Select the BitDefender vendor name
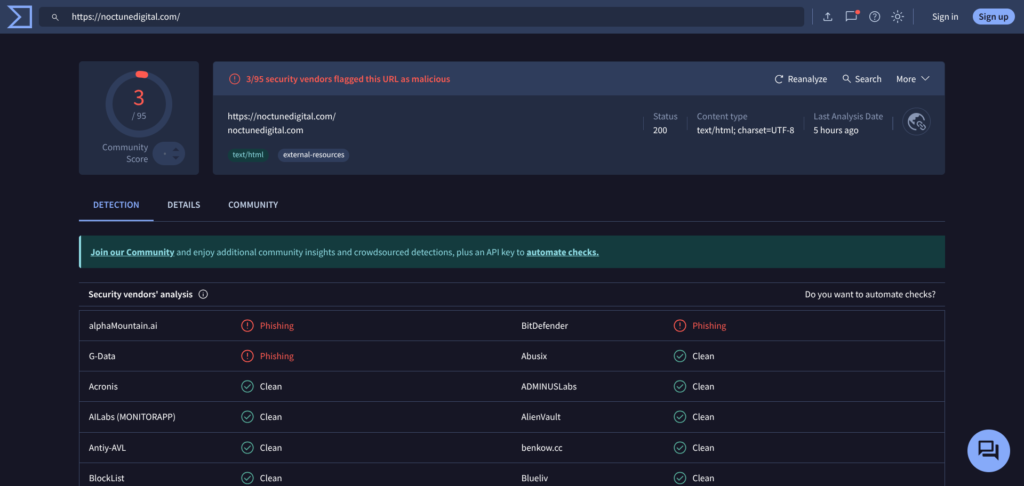 pyautogui.click(x=545, y=325)
